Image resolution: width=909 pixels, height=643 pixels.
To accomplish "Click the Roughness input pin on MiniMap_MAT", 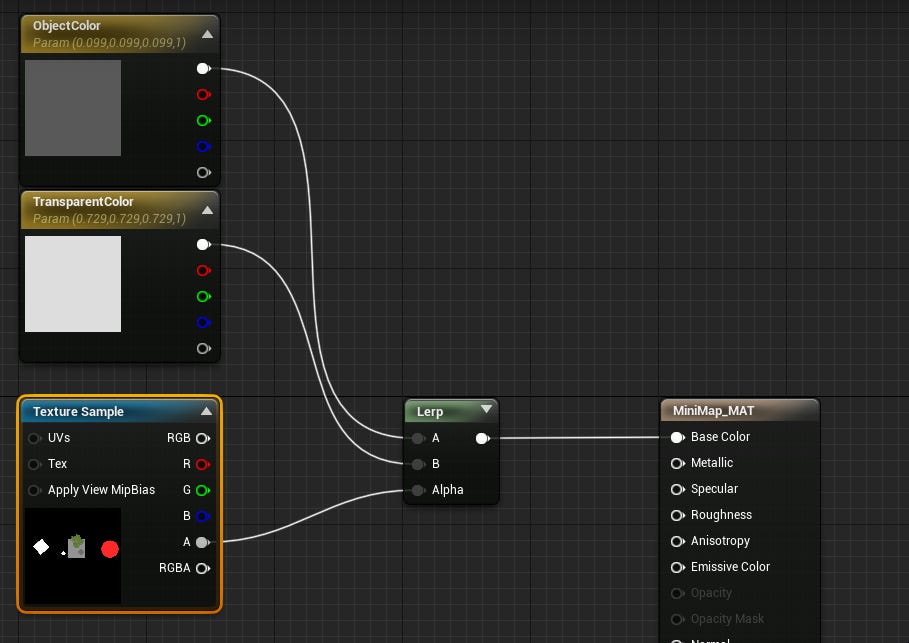I will 677,515.
